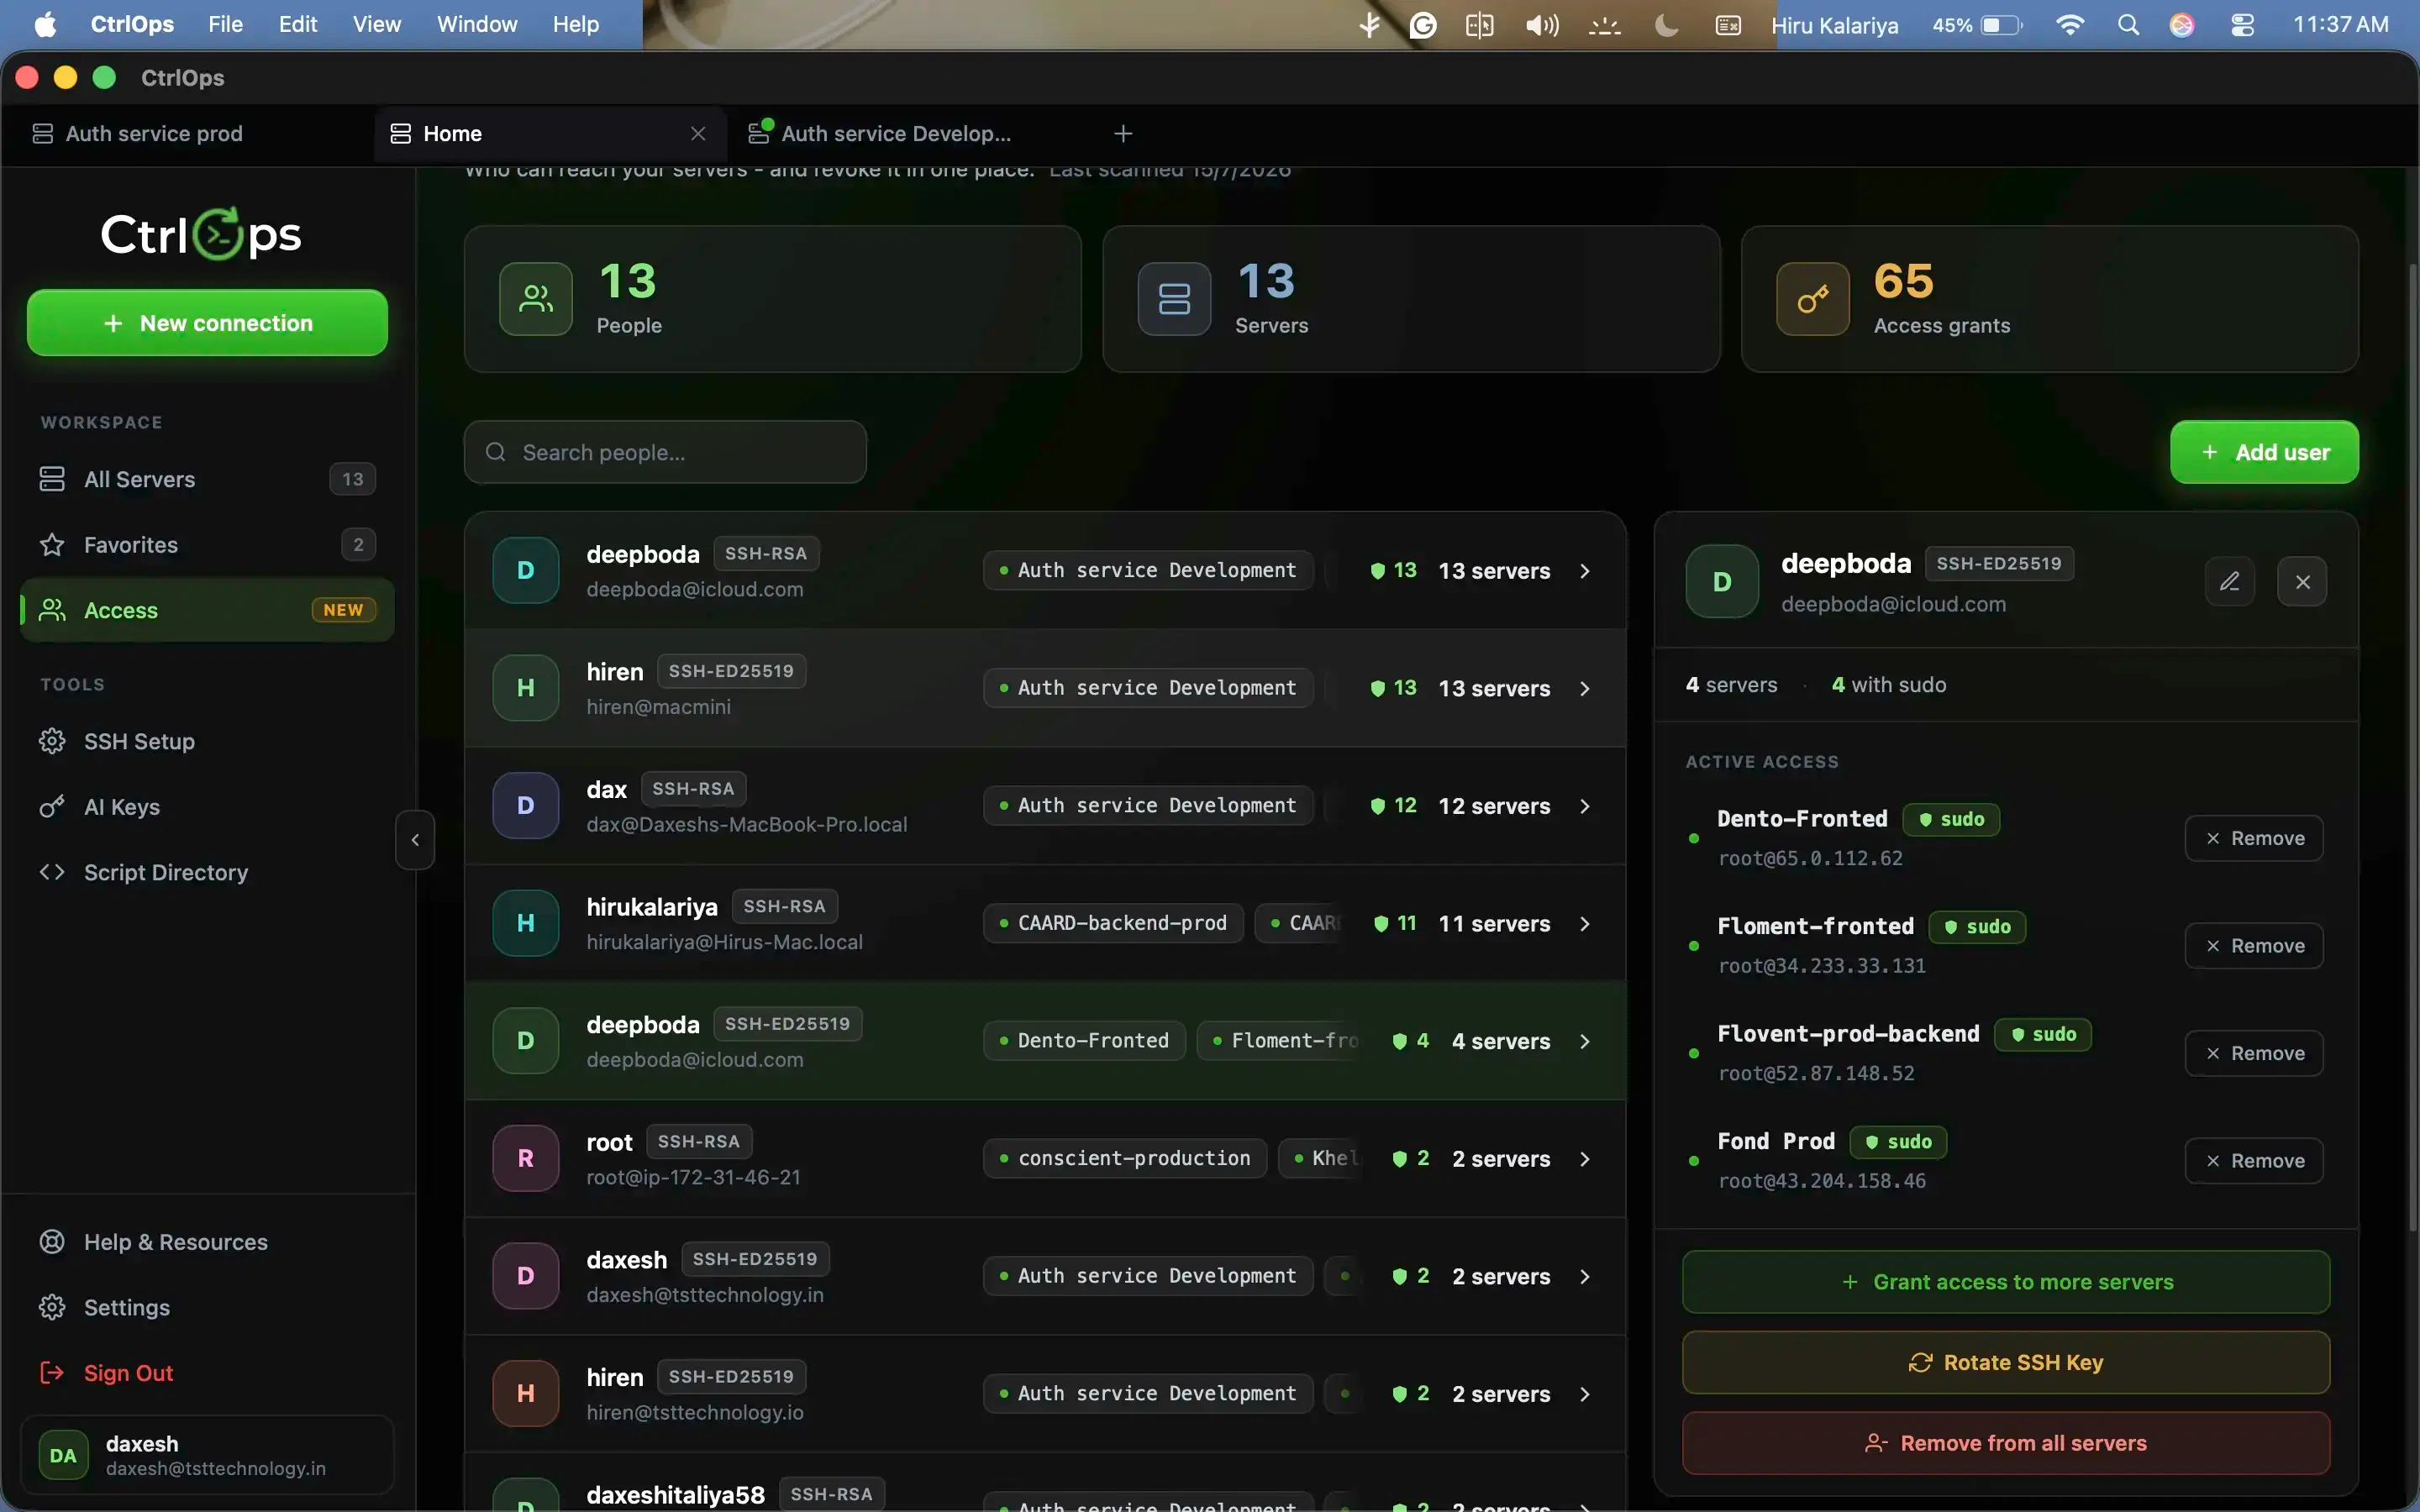Open All Servers in sidebar
Image resolution: width=2420 pixels, height=1512 pixels.
(x=207, y=479)
